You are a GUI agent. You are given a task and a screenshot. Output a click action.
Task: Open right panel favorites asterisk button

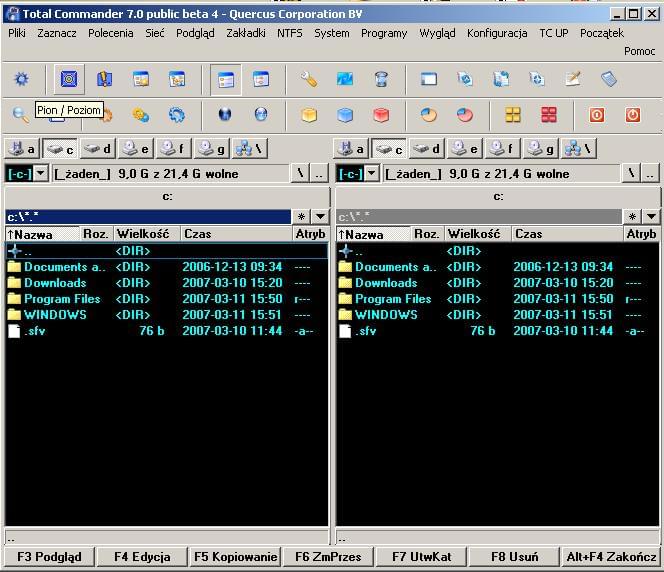click(632, 217)
